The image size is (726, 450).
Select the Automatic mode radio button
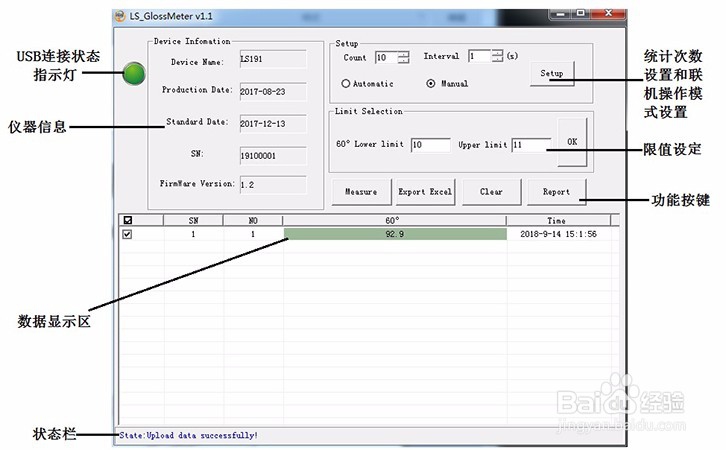[345, 84]
